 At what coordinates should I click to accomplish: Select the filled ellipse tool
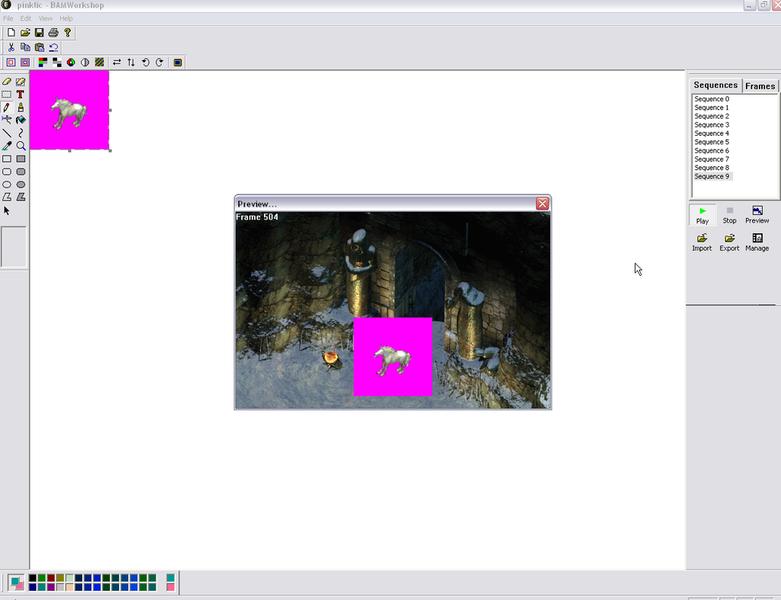coord(20,184)
